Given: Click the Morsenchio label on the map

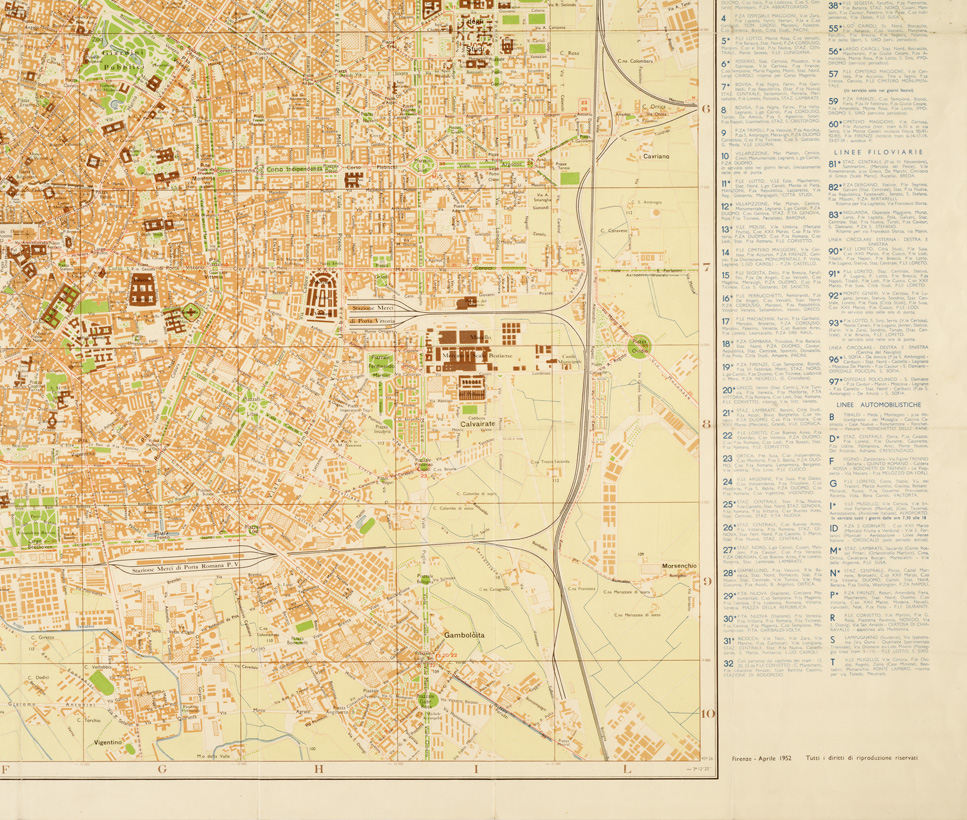Looking at the screenshot, I should (678, 567).
